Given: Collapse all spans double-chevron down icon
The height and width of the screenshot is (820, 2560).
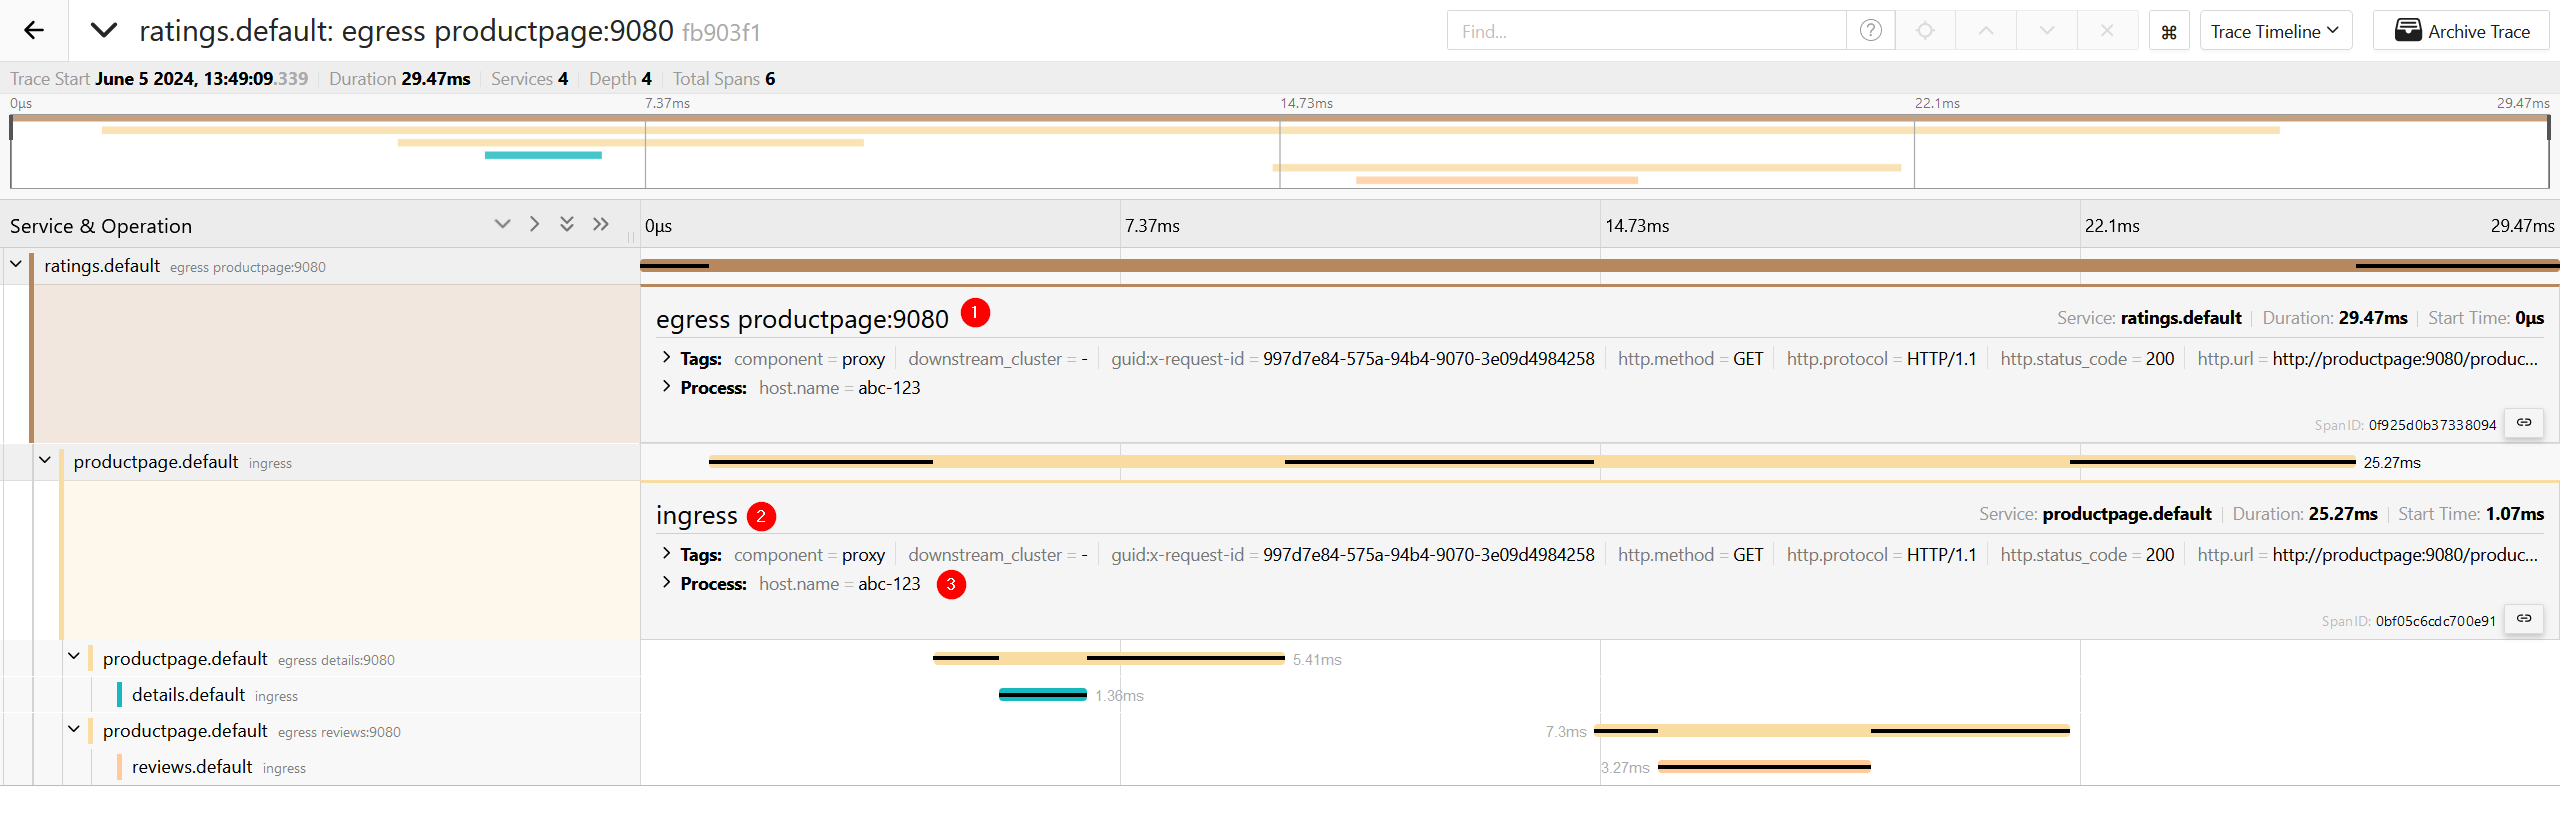Looking at the screenshot, I should (x=567, y=224).
